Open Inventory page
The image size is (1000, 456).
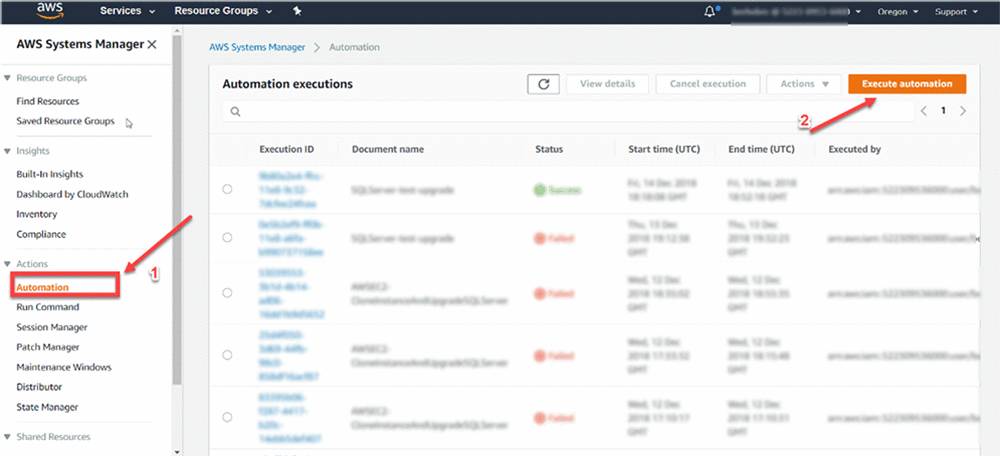point(36,214)
